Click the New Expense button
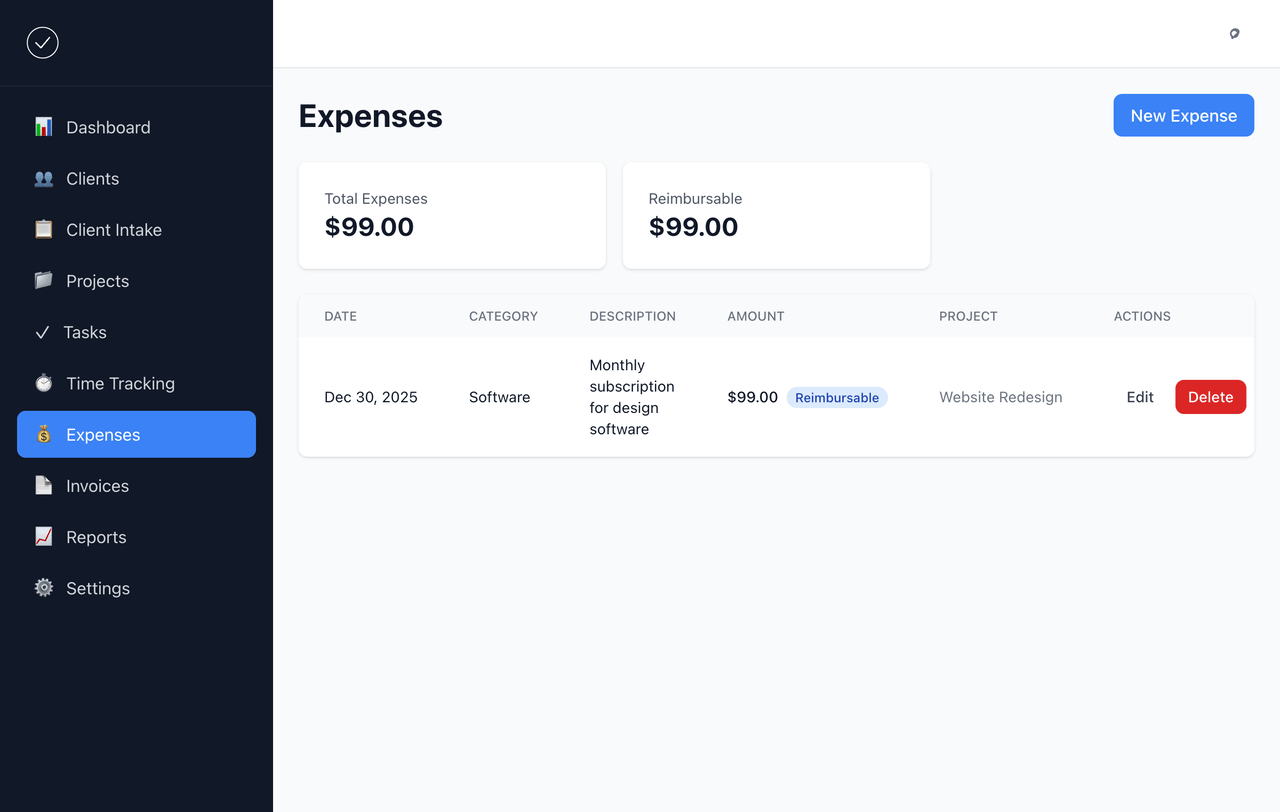The height and width of the screenshot is (812, 1280). 1183,115
